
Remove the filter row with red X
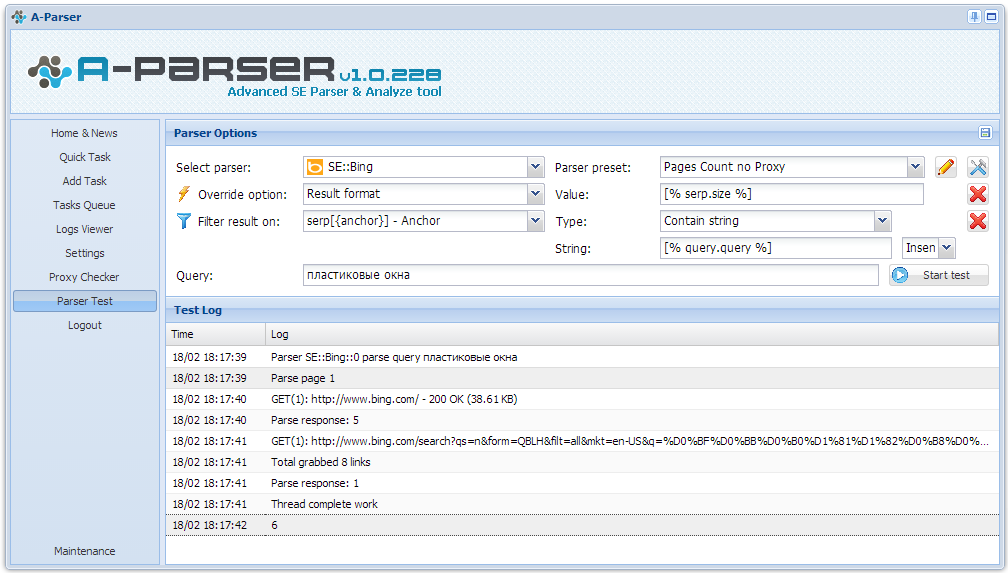[x=978, y=221]
